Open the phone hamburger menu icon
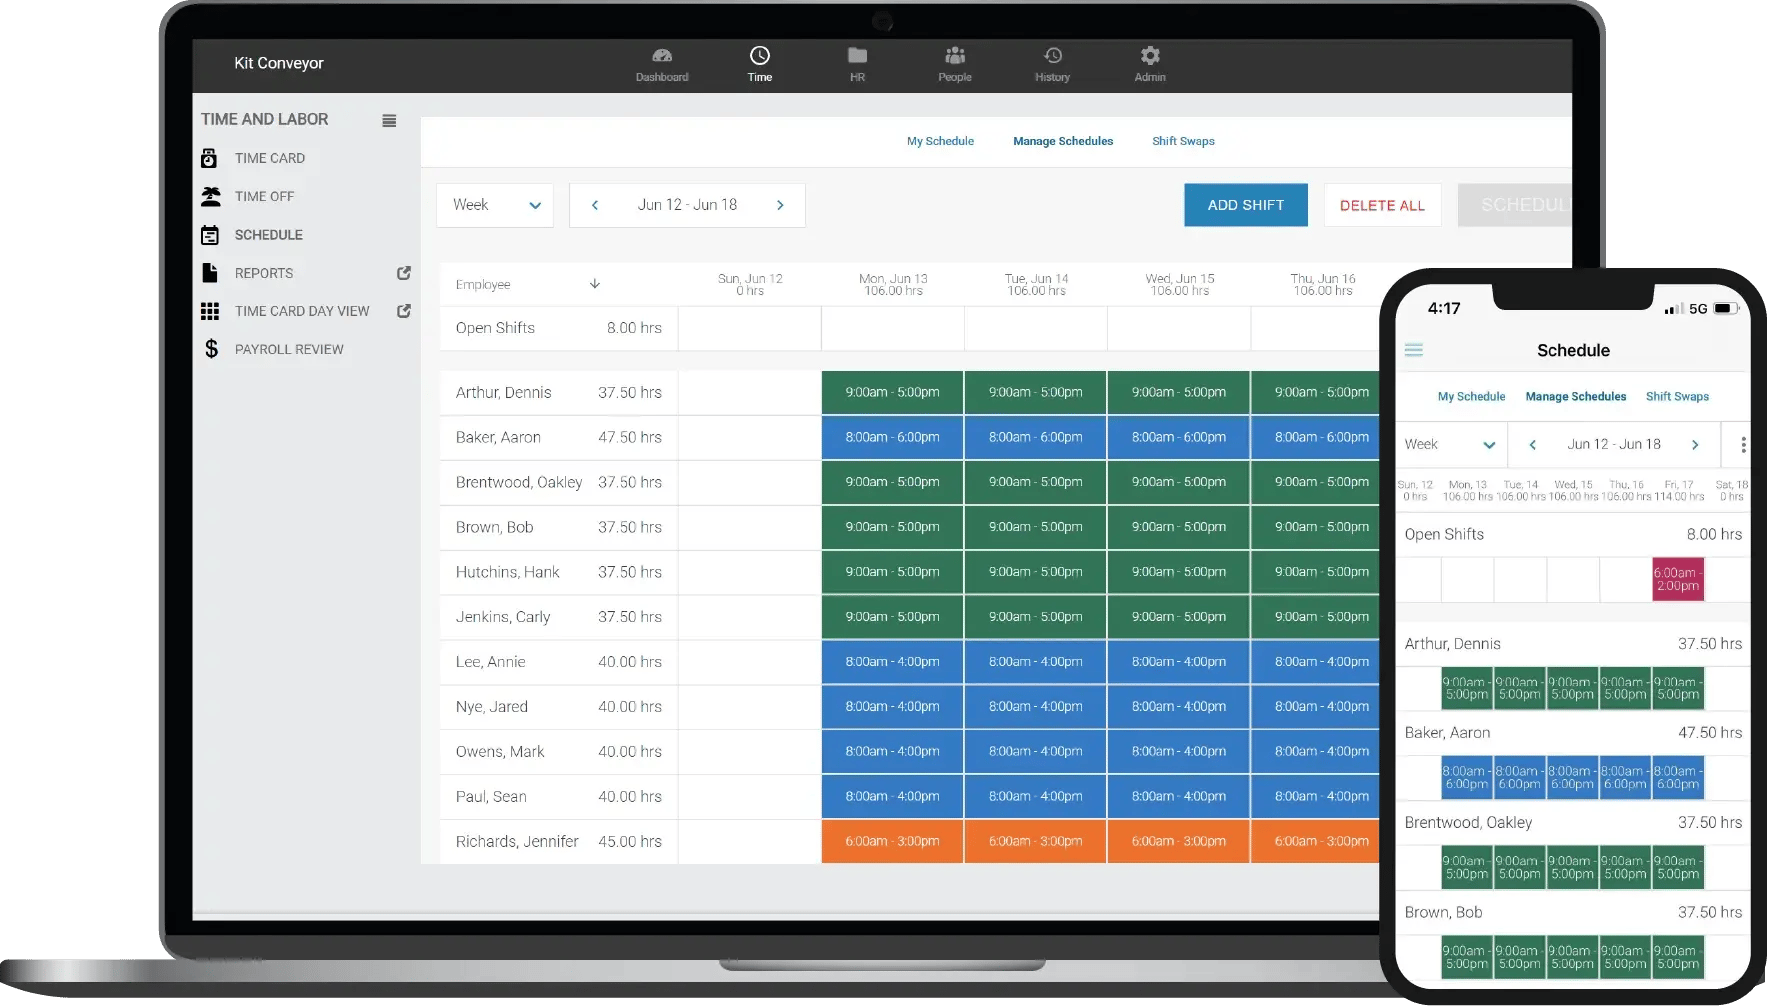 point(1414,350)
